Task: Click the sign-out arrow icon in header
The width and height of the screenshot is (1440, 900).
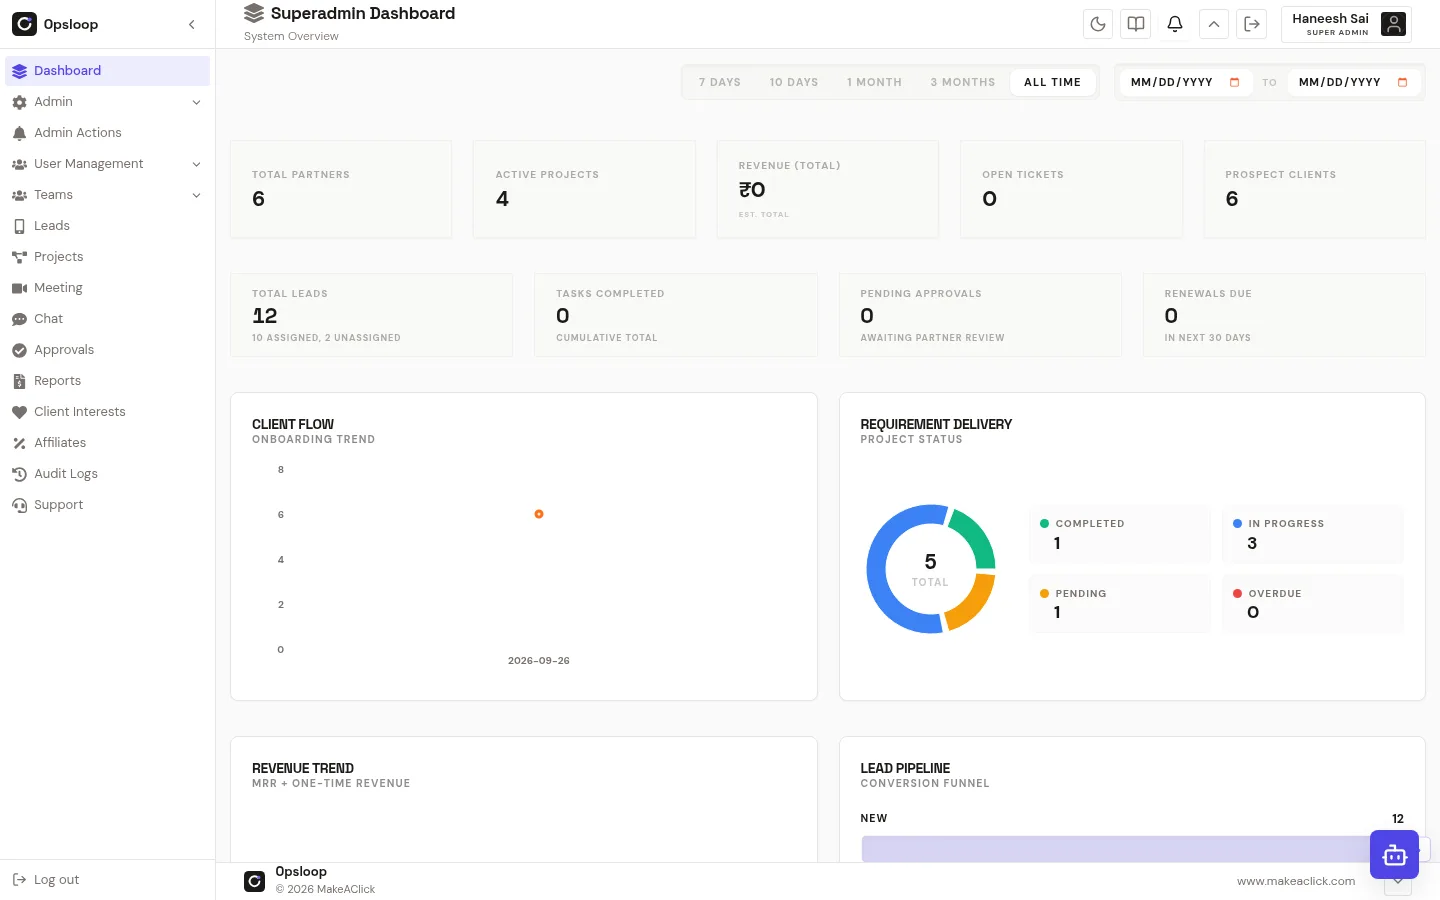Action: coord(1252,24)
